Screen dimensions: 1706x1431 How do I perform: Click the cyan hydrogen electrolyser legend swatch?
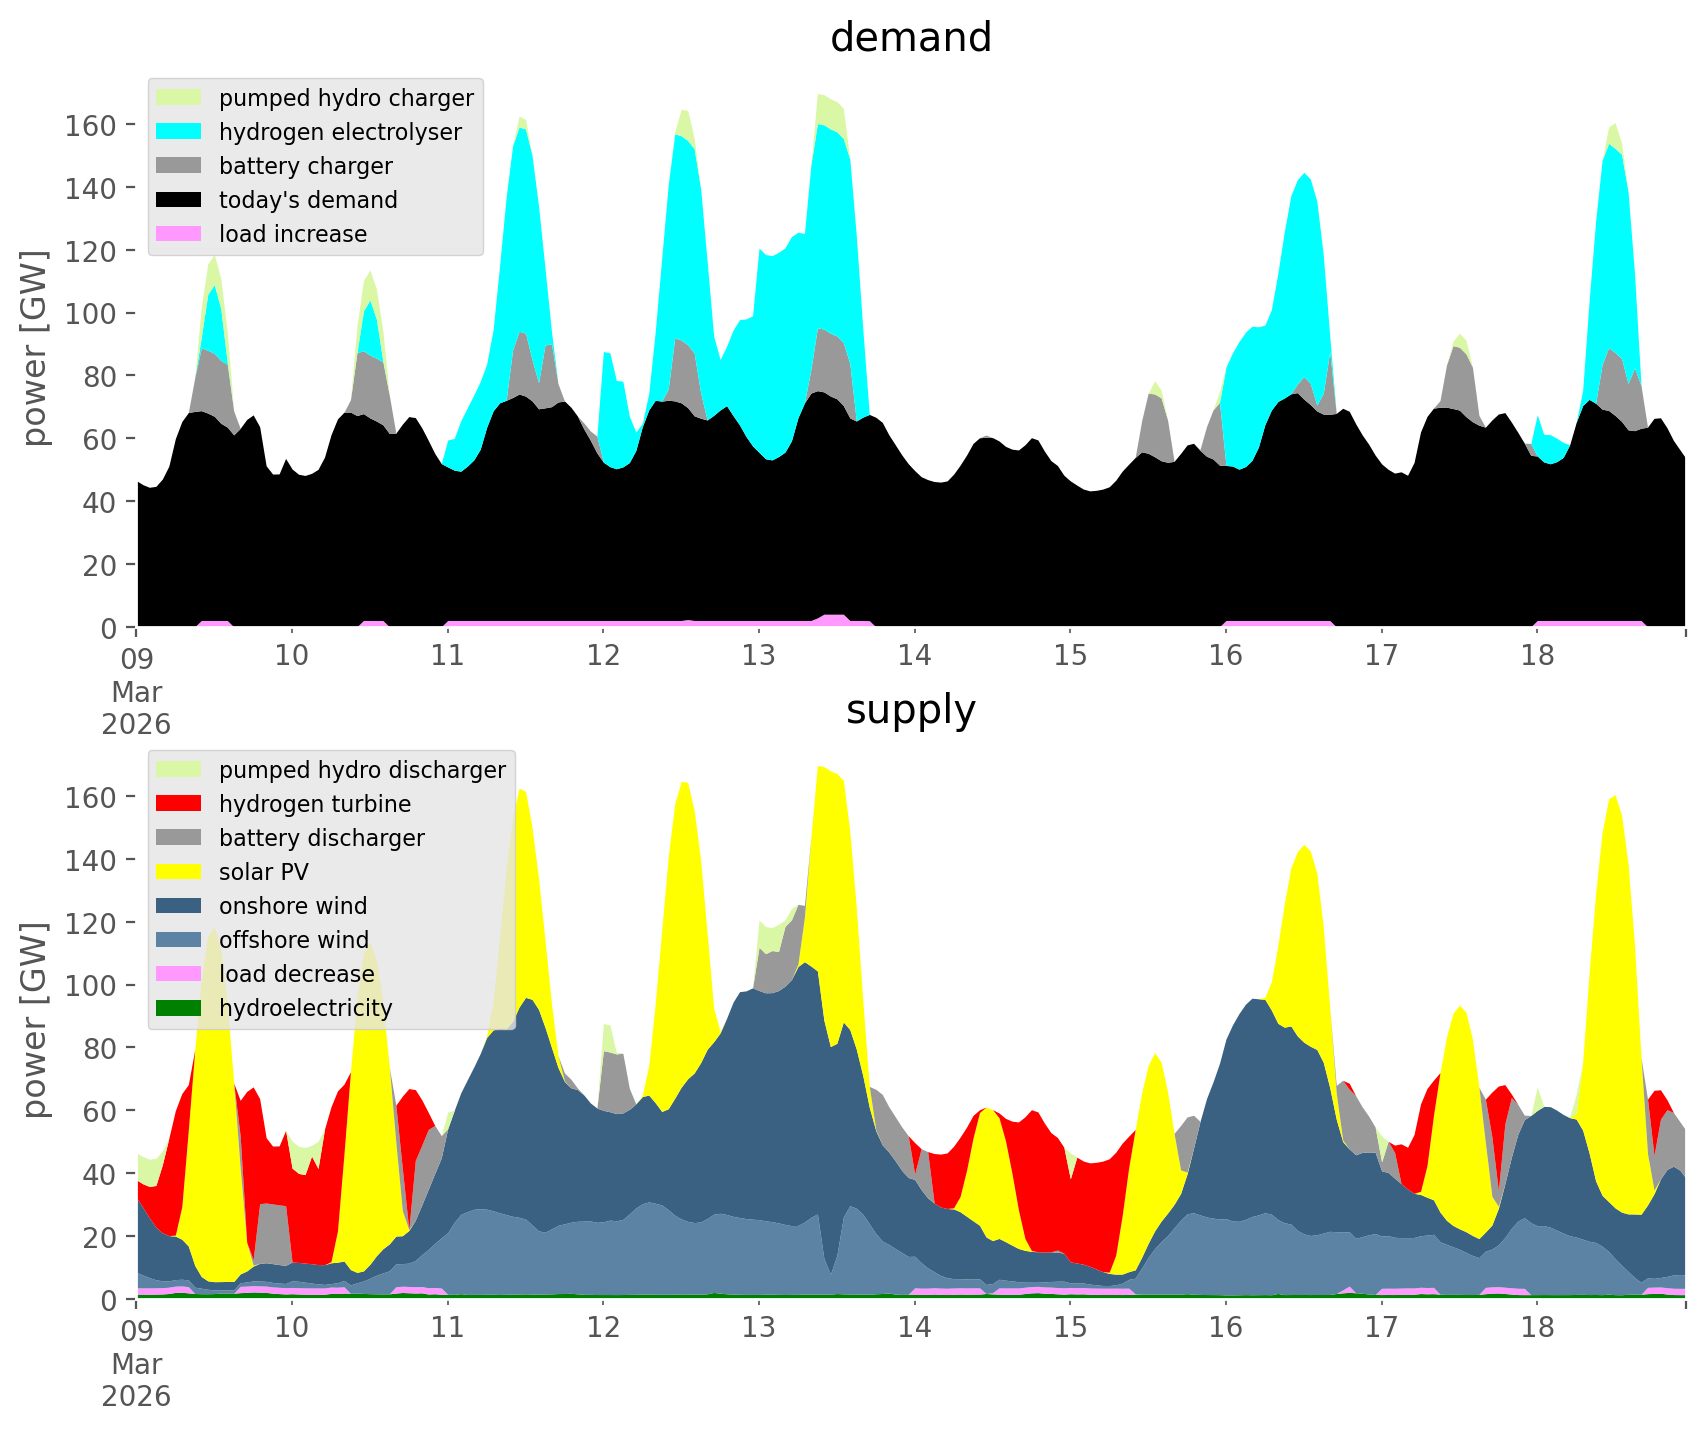click(x=179, y=132)
